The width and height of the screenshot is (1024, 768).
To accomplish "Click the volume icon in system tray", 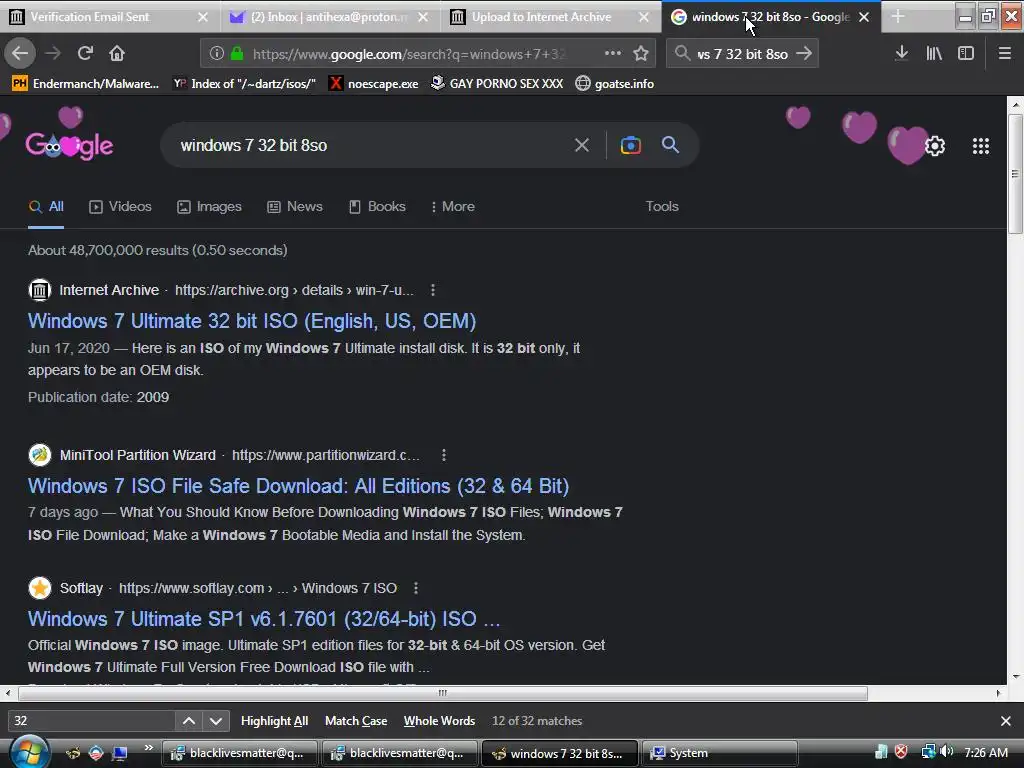I will click(x=946, y=752).
